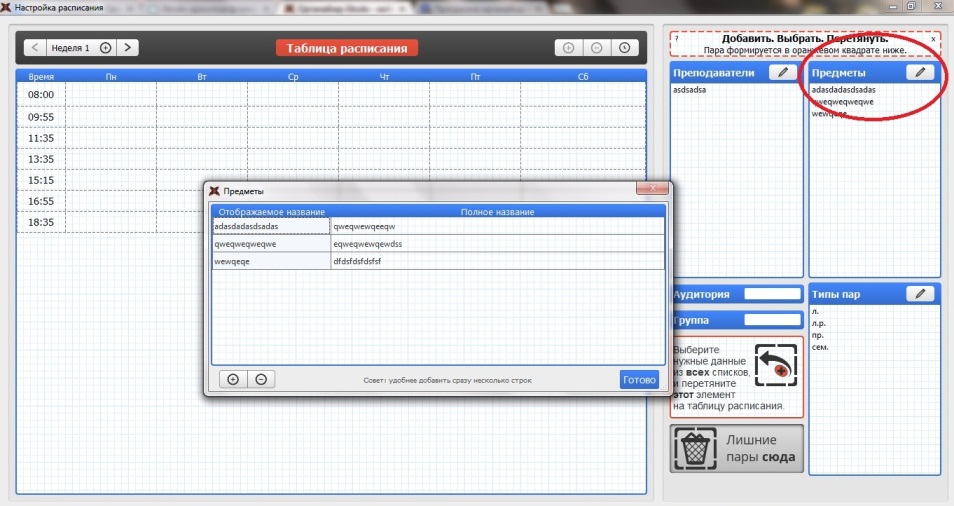The height and width of the screenshot is (506, 954).
Task: Click Полное название column header
Action: tap(497, 212)
